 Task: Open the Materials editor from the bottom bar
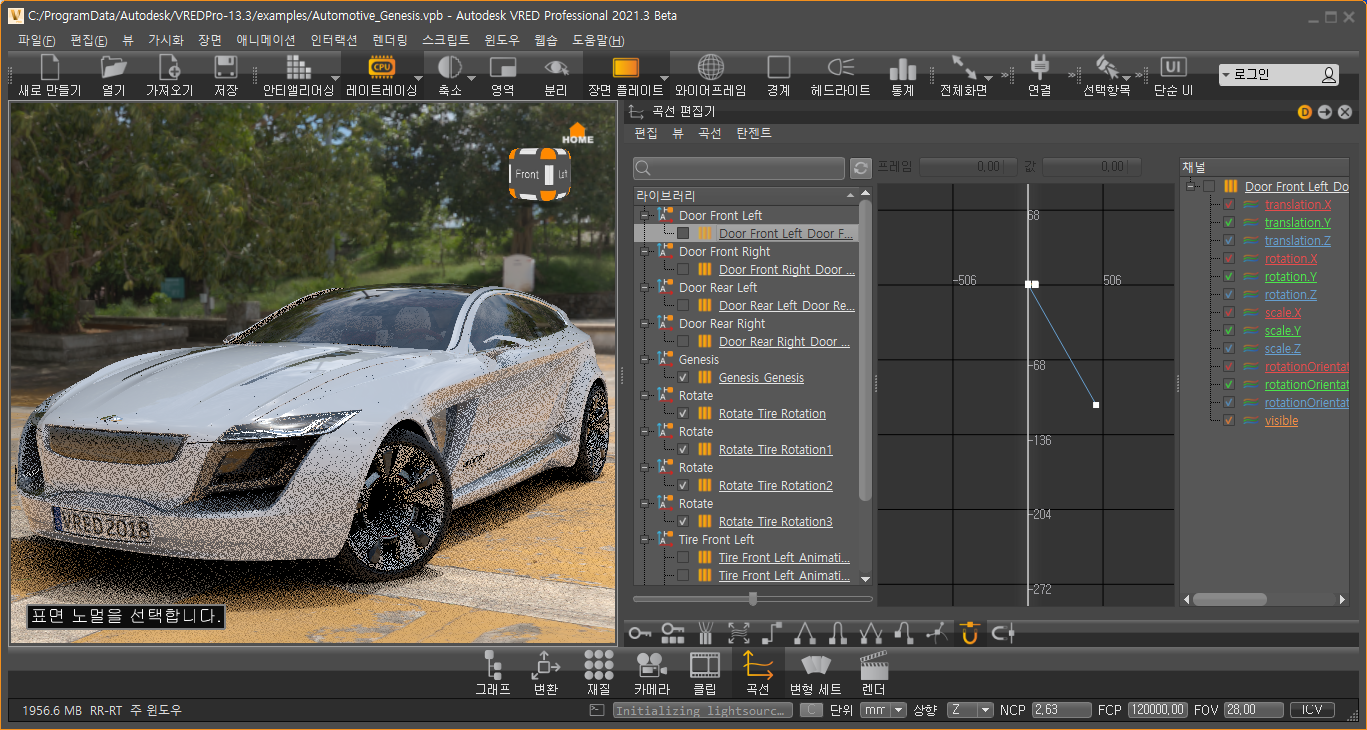598,665
